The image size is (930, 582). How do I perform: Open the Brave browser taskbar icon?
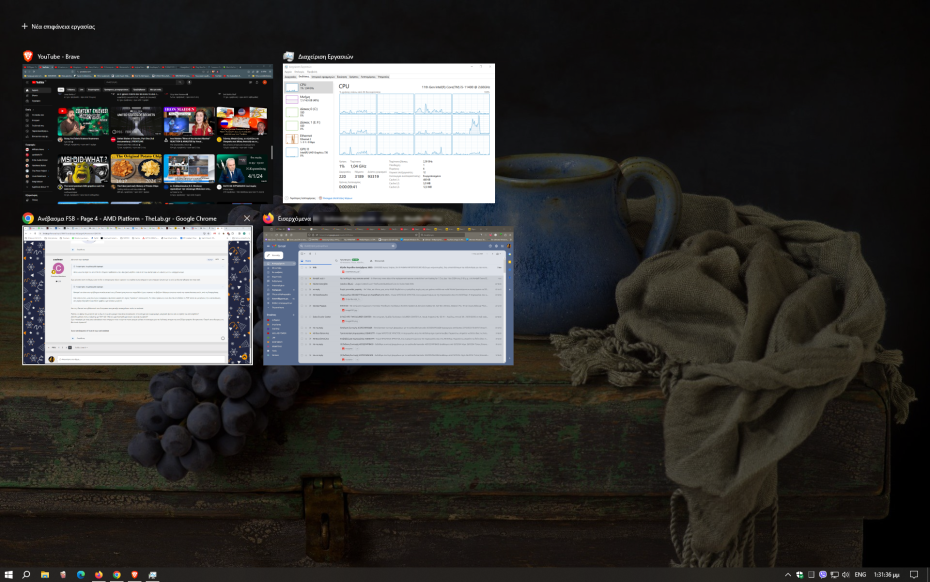tap(135, 574)
